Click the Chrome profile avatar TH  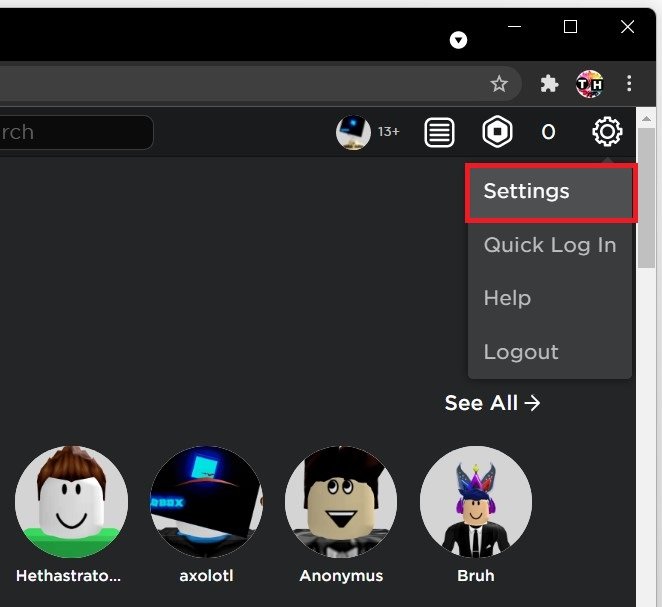[589, 84]
